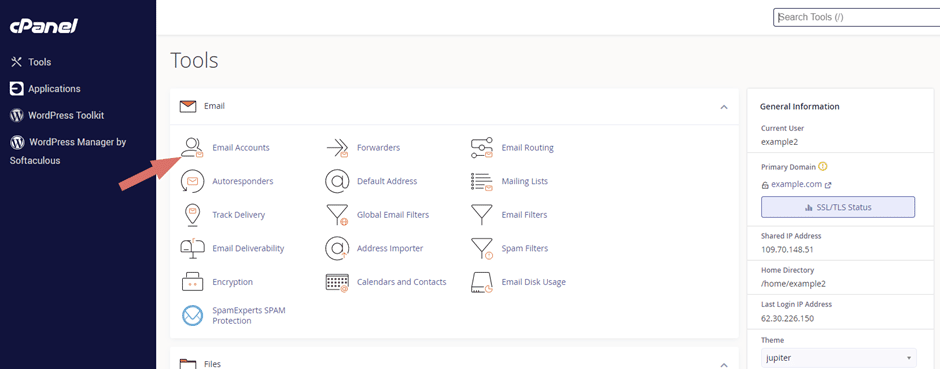Select Applications in the sidebar menu
The image size is (940, 369).
54,89
